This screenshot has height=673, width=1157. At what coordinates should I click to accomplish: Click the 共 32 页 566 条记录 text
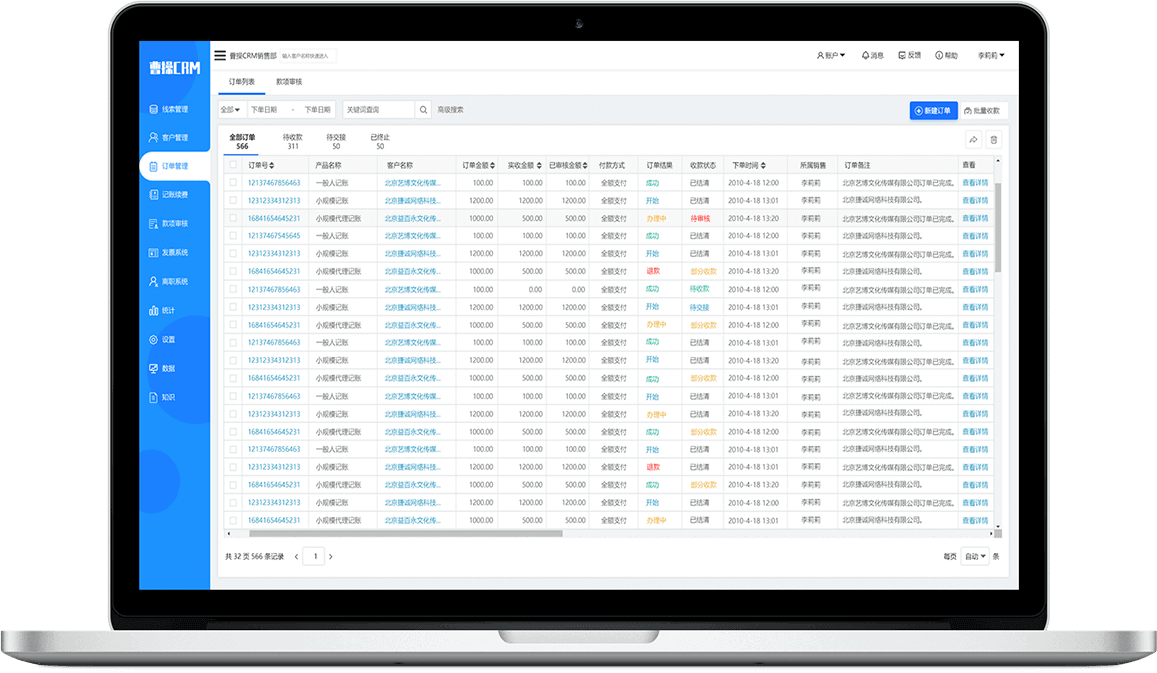[255, 556]
